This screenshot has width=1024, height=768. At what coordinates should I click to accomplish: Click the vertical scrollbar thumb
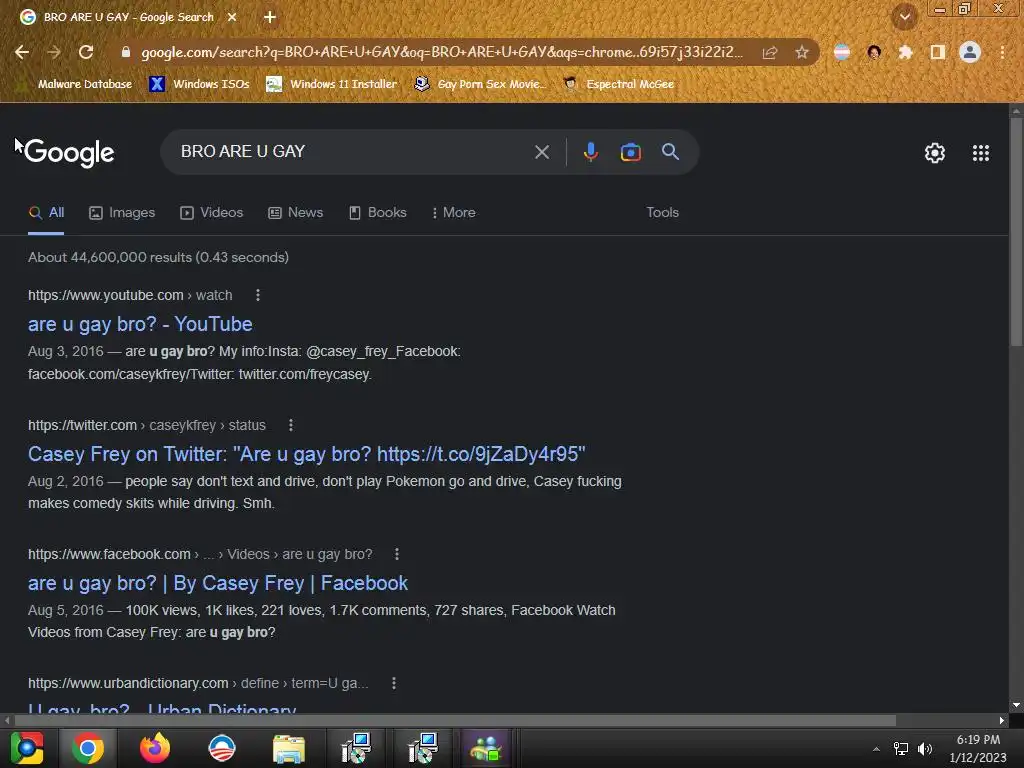click(x=1016, y=232)
